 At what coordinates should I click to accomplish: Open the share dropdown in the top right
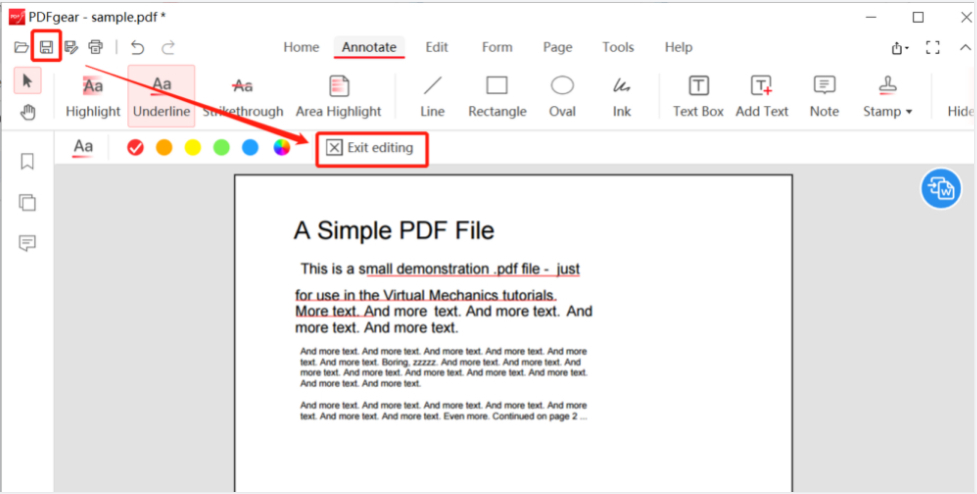[899, 48]
